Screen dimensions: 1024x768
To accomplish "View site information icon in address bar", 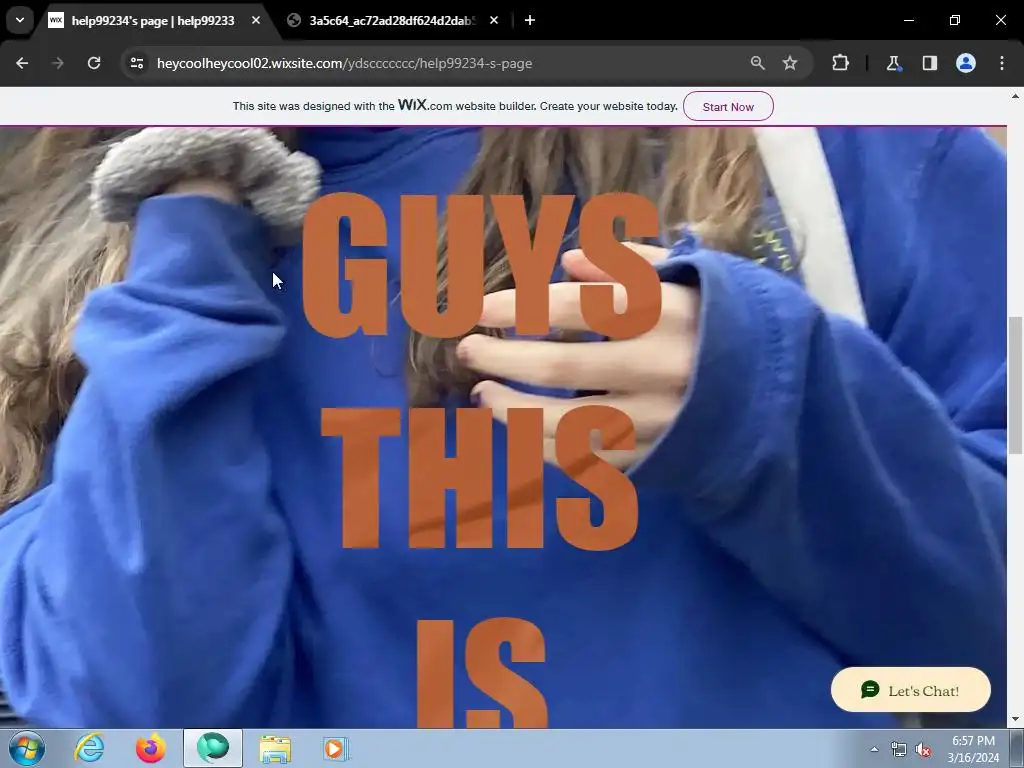I will [x=137, y=63].
